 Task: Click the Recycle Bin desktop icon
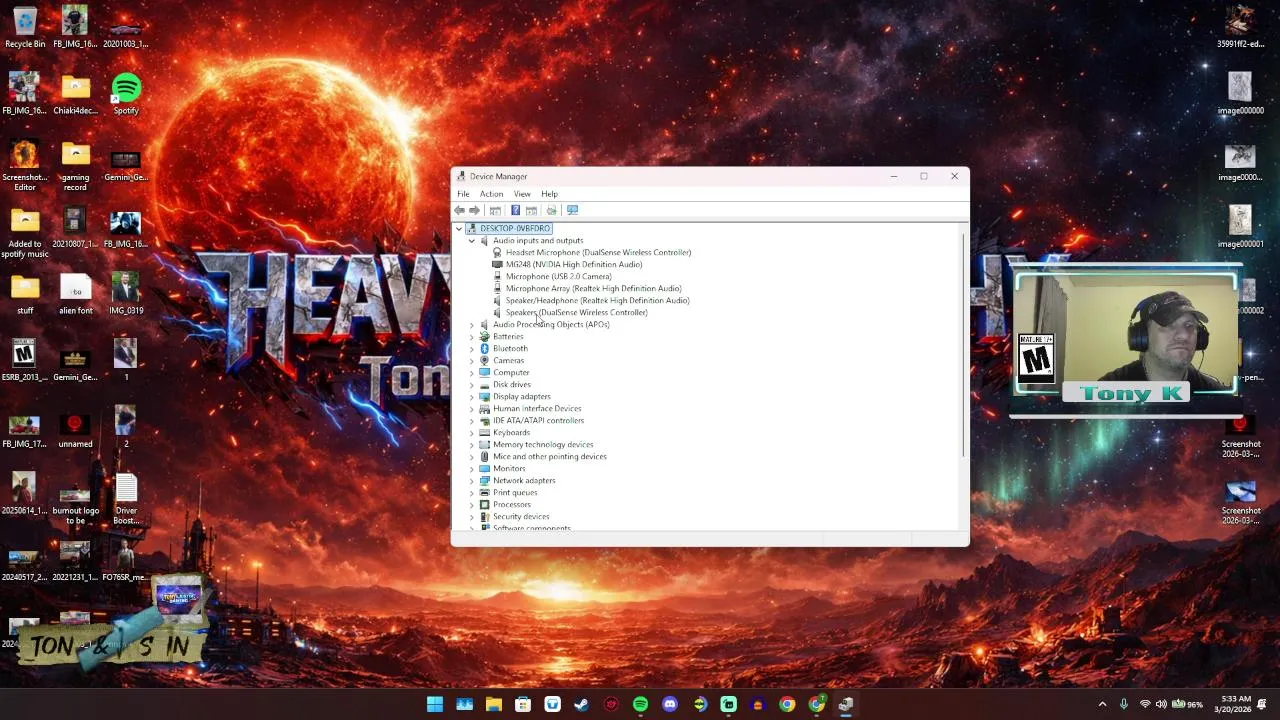25,27
